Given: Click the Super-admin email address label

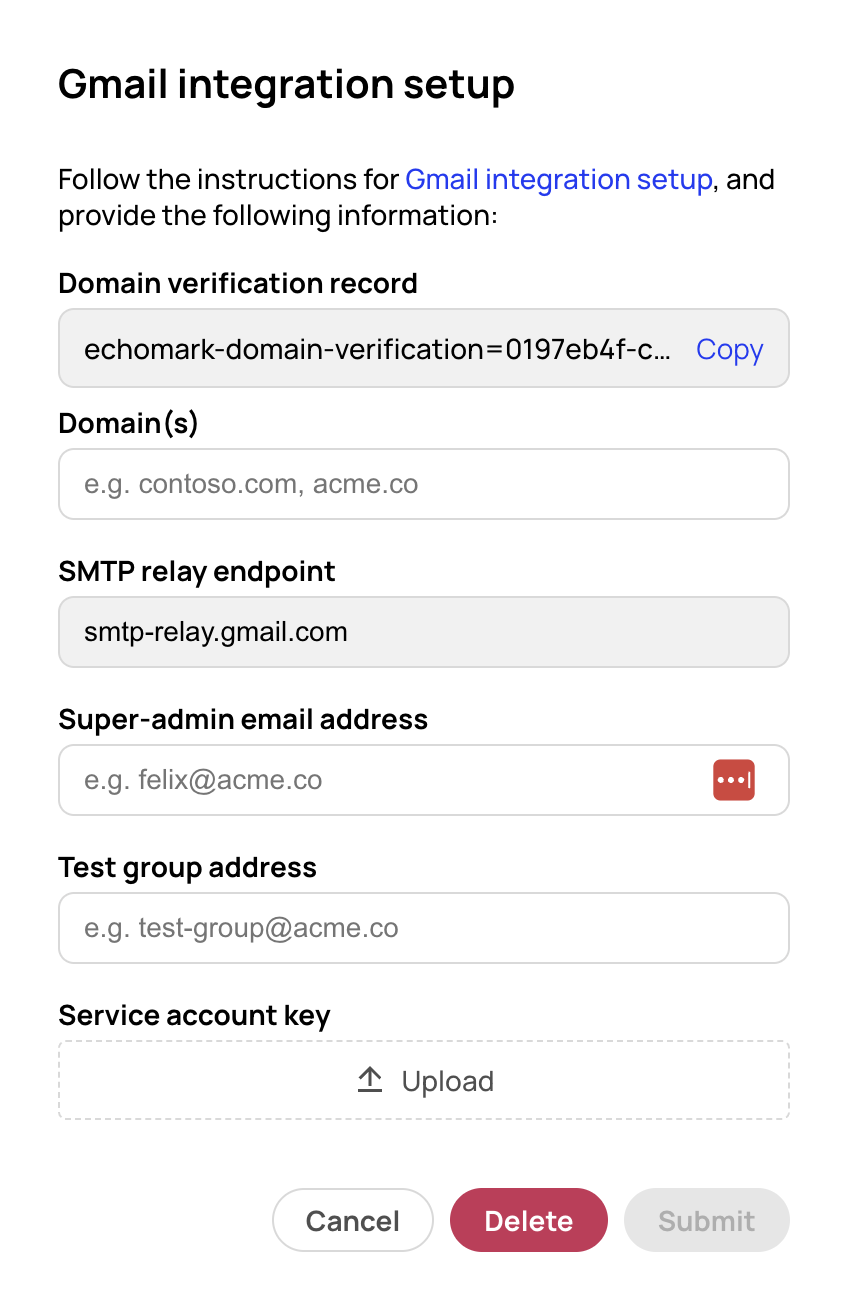Looking at the screenshot, I should pos(243,719).
